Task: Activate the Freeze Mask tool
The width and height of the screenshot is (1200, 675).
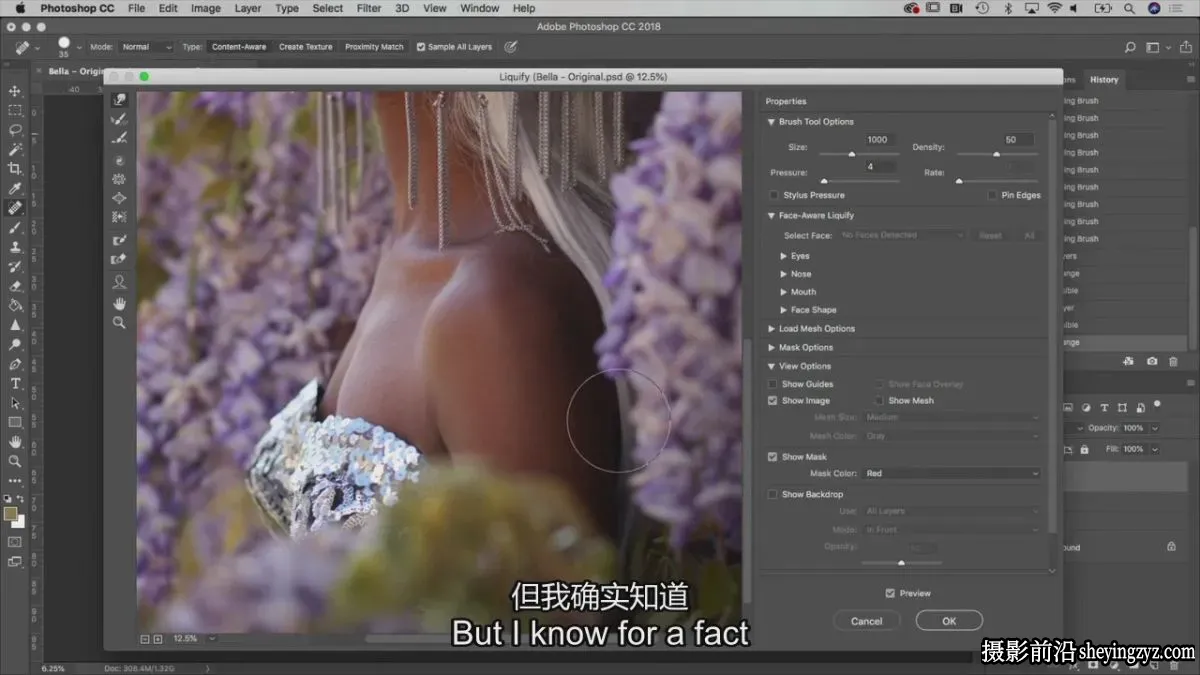Action: (119, 240)
